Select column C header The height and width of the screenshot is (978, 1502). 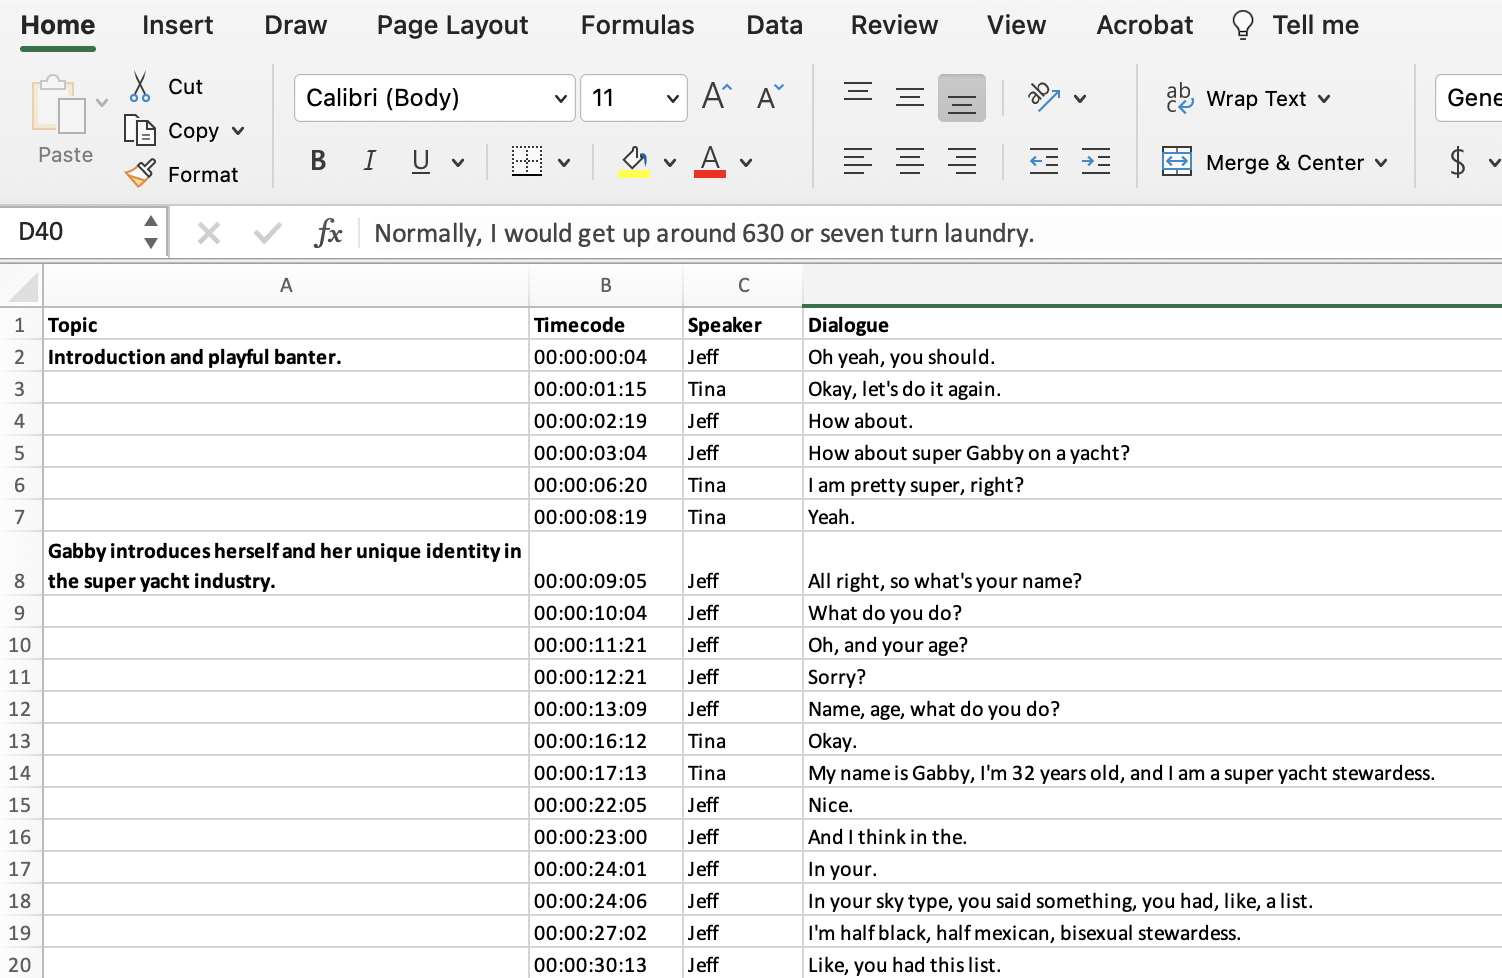743,286
